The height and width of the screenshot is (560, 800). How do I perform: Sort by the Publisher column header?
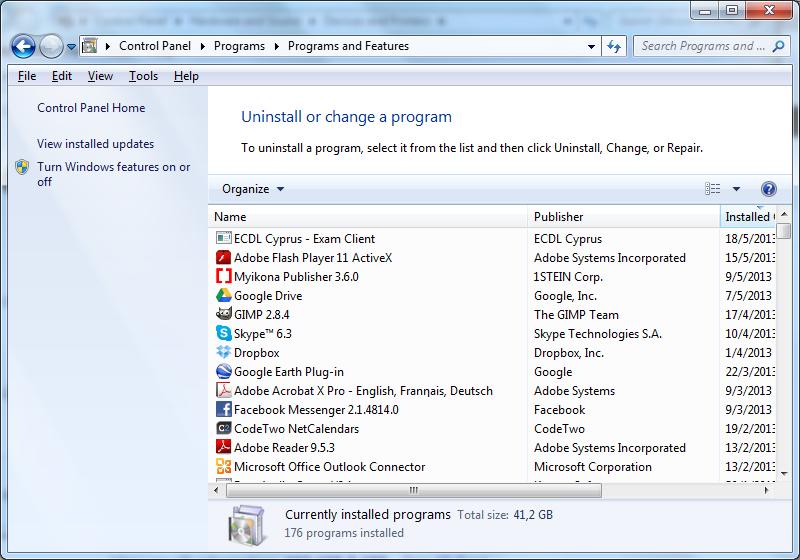click(623, 217)
